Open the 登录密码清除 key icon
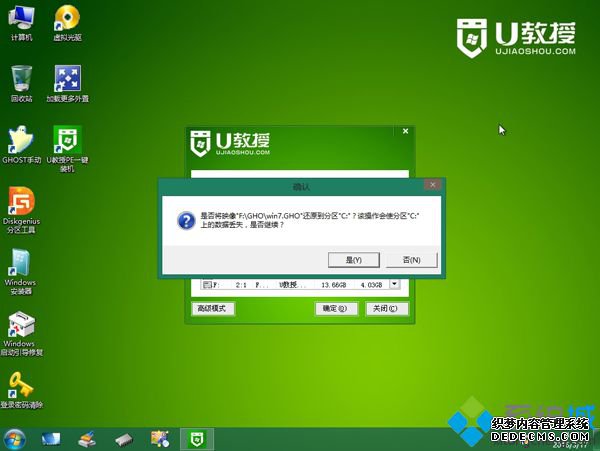 pyautogui.click(x=21, y=390)
